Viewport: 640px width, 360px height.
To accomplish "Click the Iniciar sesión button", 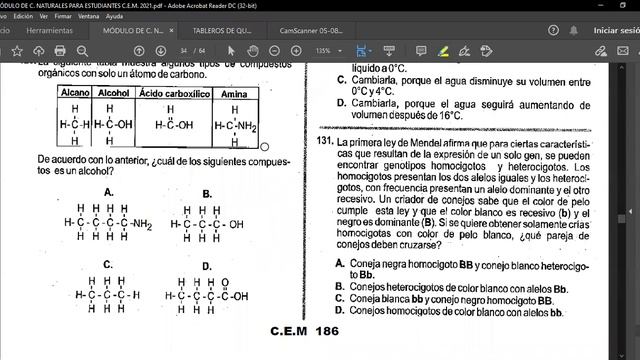I will (x=616, y=31).
